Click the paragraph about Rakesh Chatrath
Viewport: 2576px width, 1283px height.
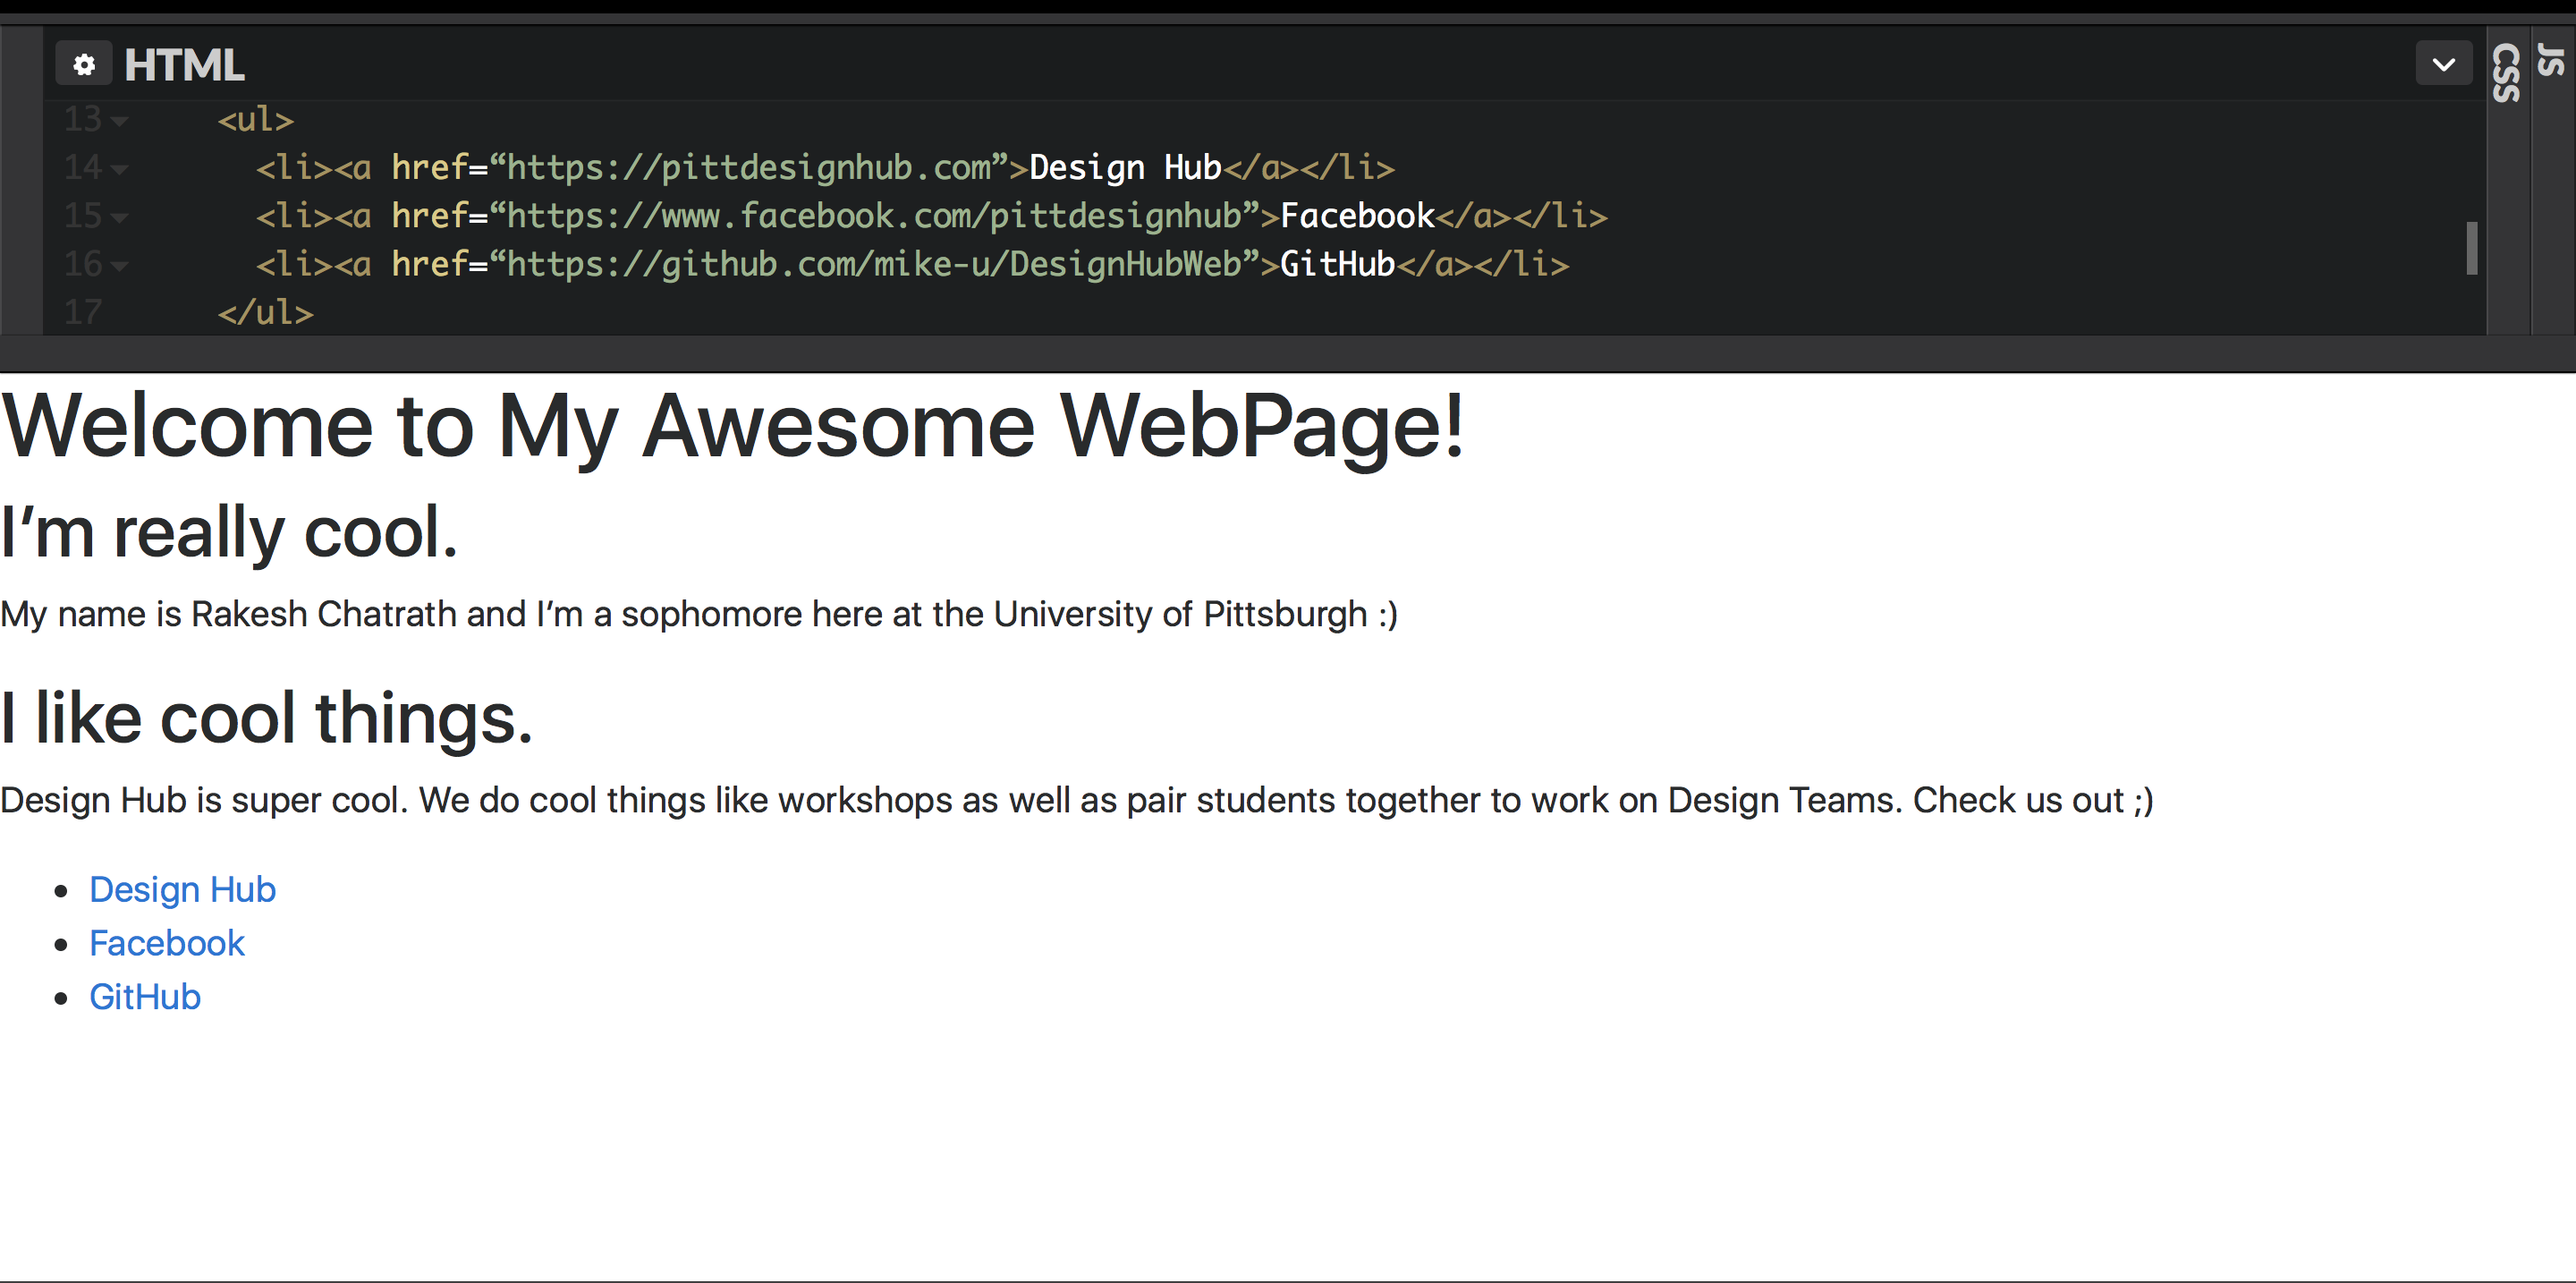coord(699,614)
